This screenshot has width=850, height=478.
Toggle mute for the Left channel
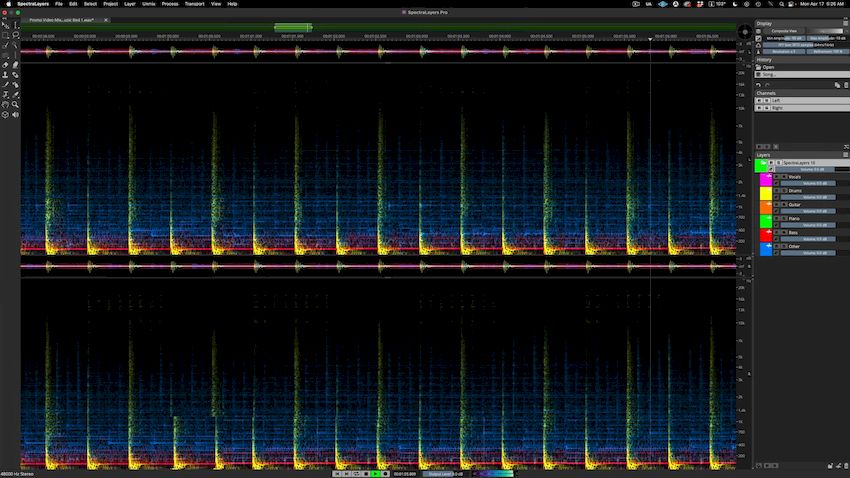(759, 100)
